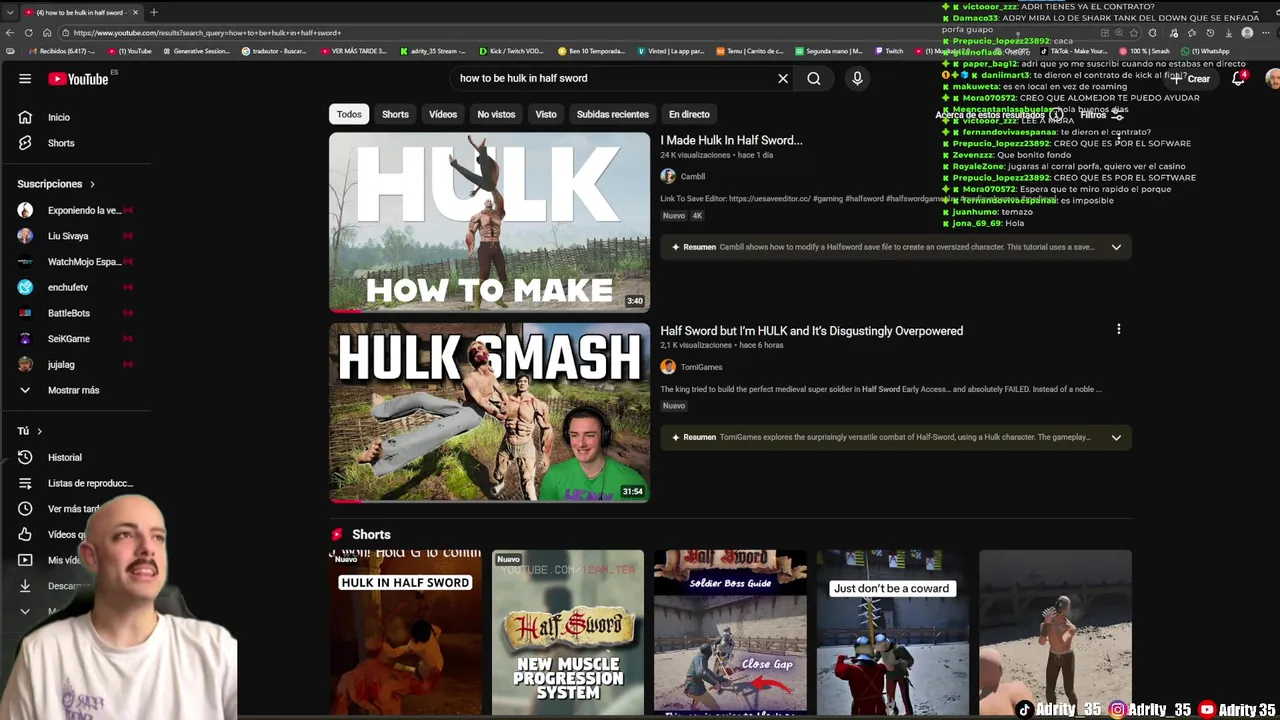The width and height of the screenshot is (1280, 720).
Task: Open title Half Sword but I'm HULK
Action: [x=811, y=331]
